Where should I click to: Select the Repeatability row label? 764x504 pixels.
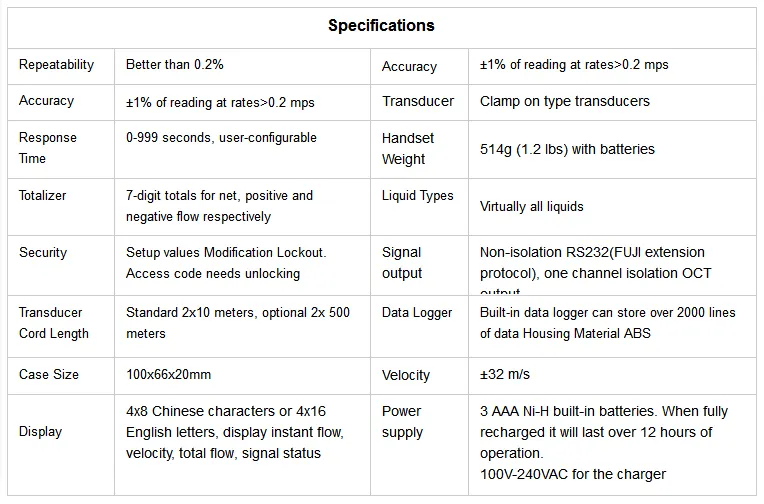(56, 65)
